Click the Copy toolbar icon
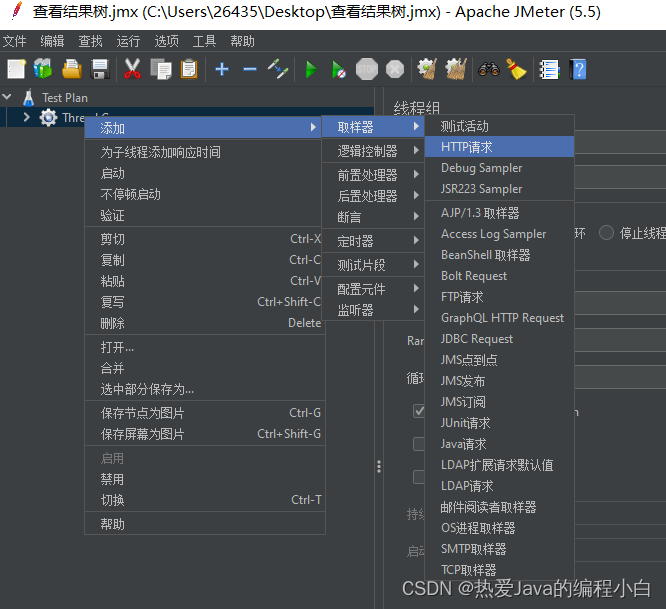This screenshot has height=609, width=666. click(161, 69)
